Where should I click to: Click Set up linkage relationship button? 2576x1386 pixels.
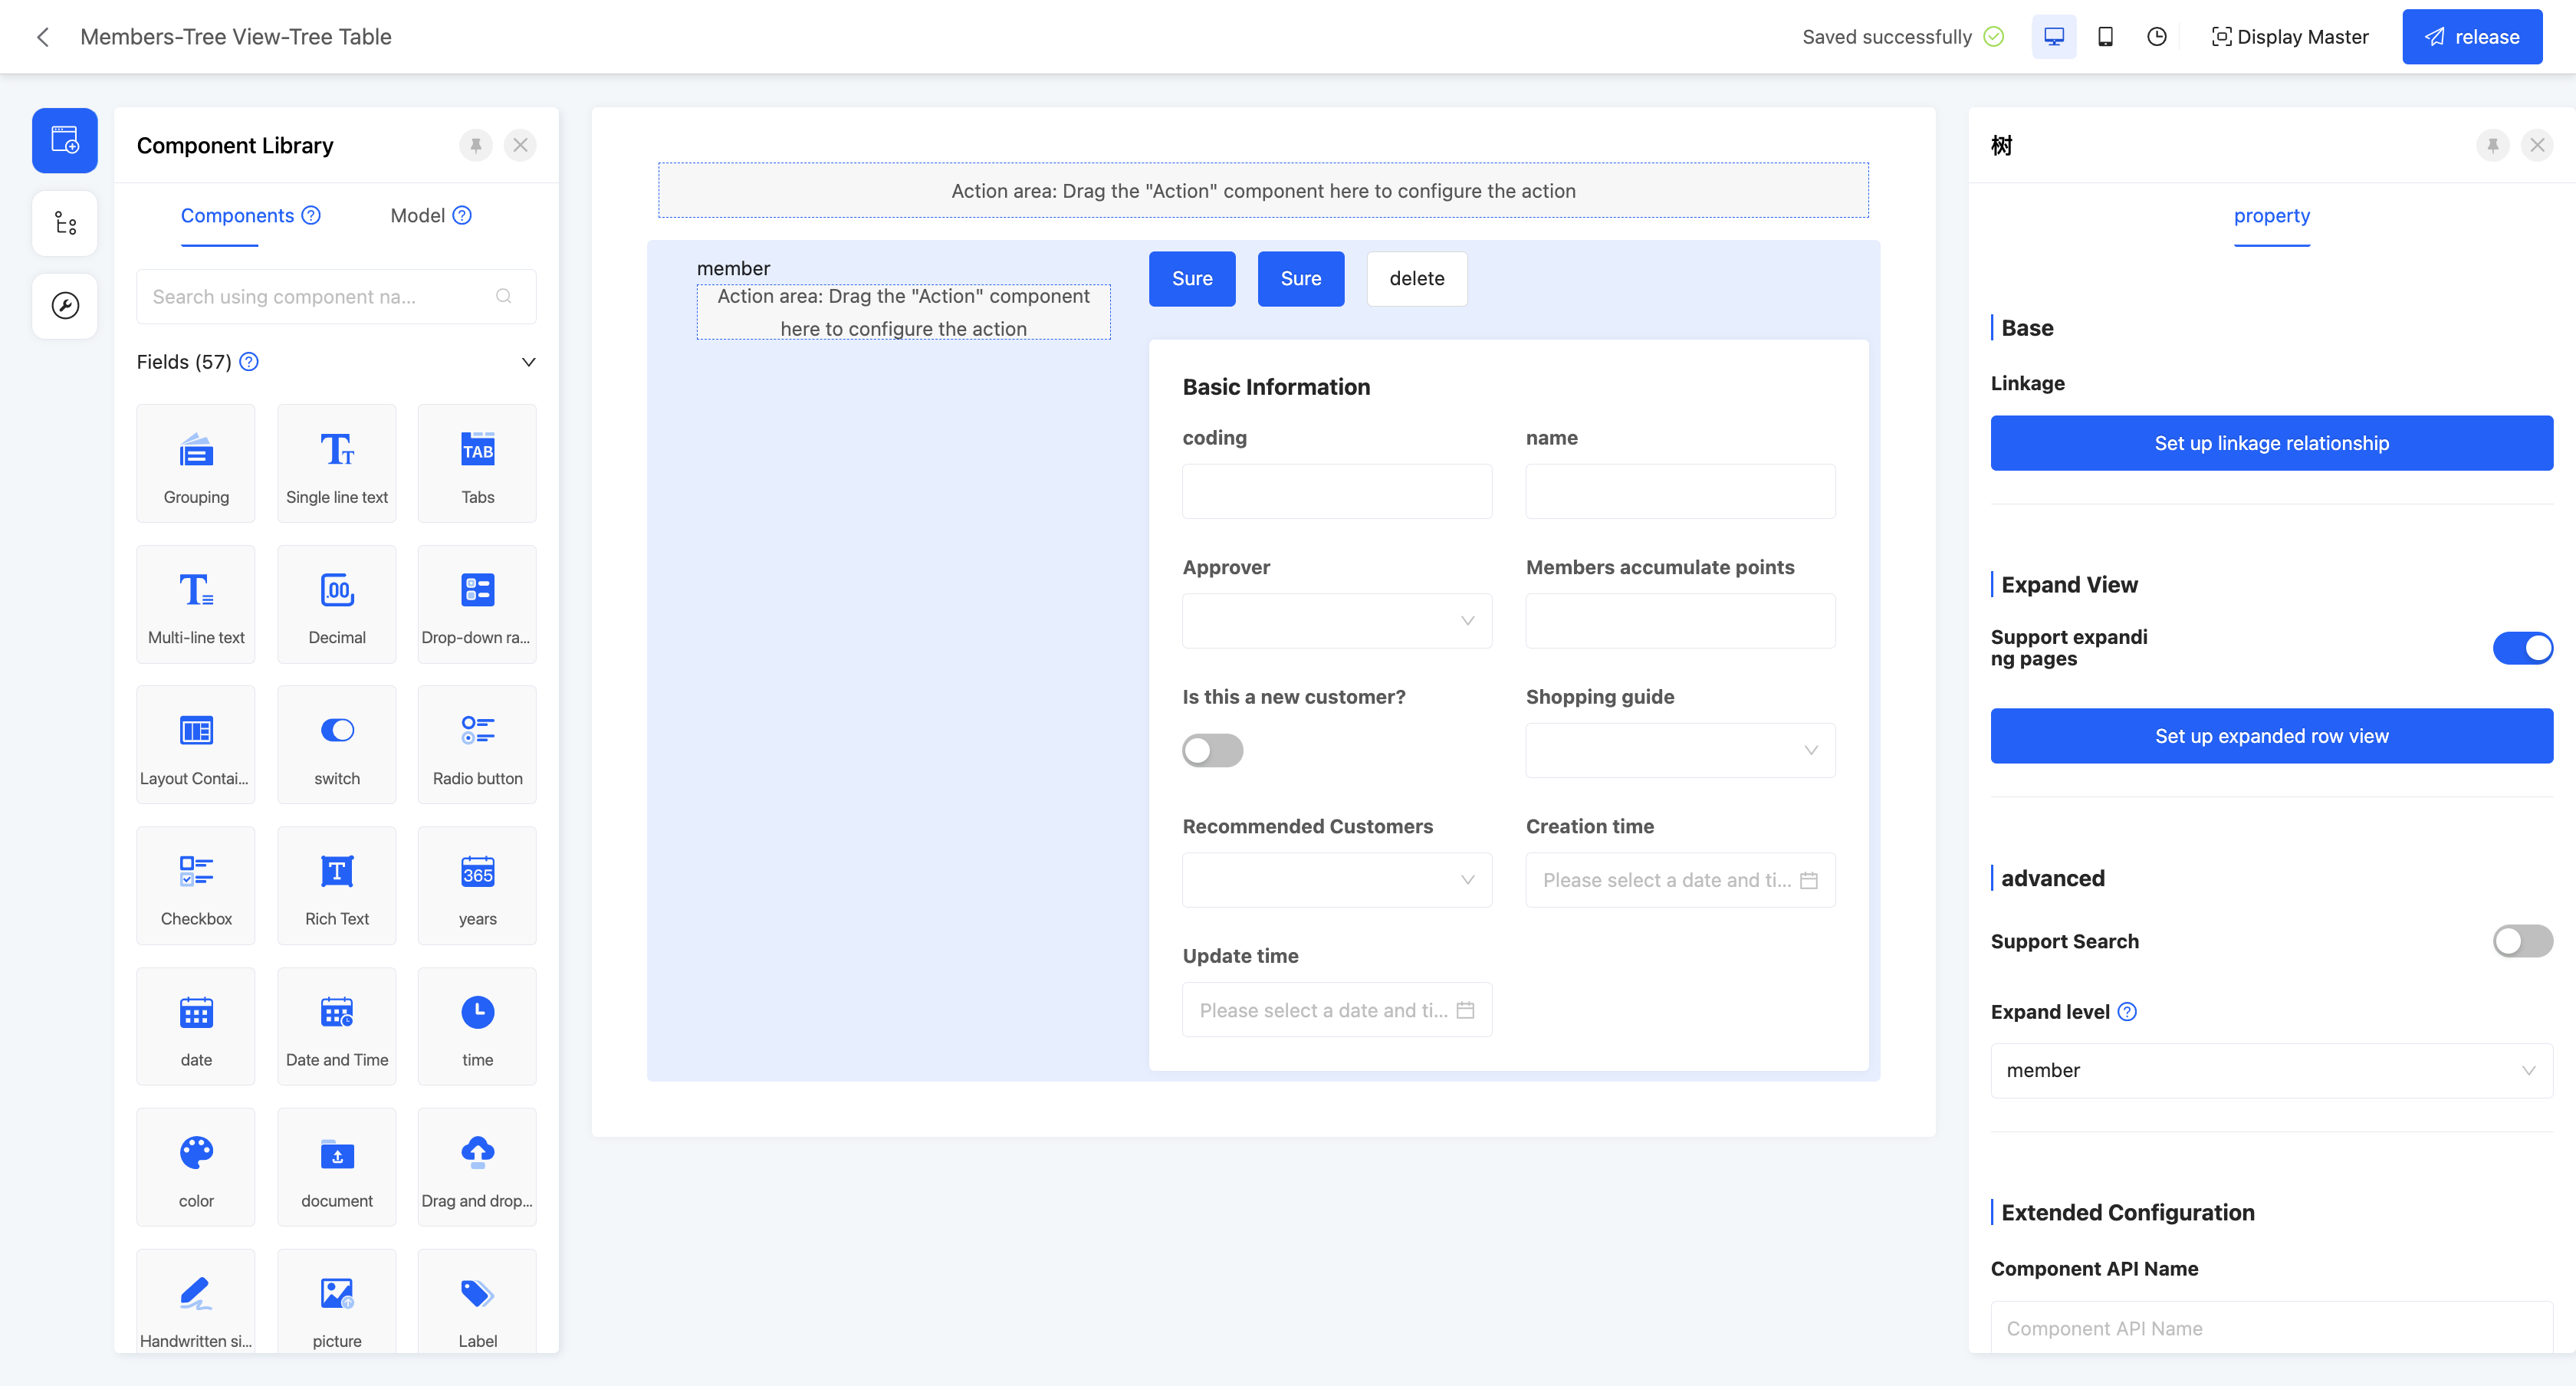click(x=2271, y=443)
